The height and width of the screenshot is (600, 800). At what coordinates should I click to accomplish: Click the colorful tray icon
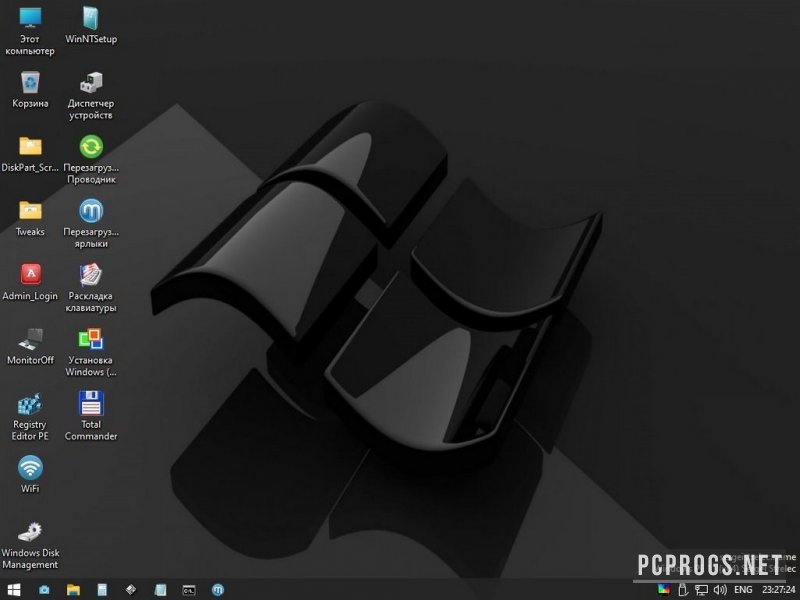pyautogui.click(x=663, y=590)
